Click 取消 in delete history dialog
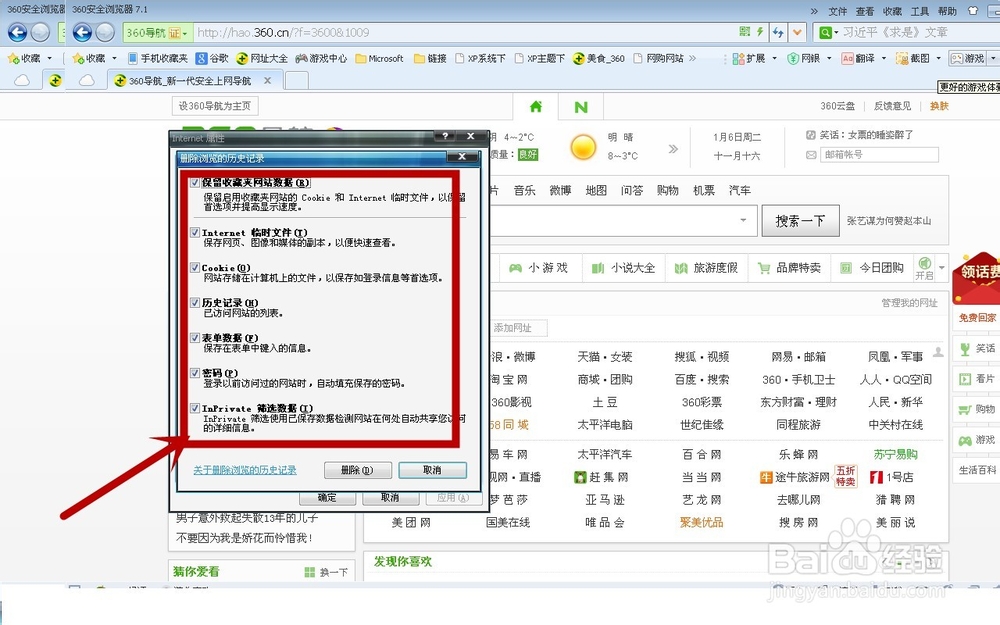 click(x=432, y=470)
